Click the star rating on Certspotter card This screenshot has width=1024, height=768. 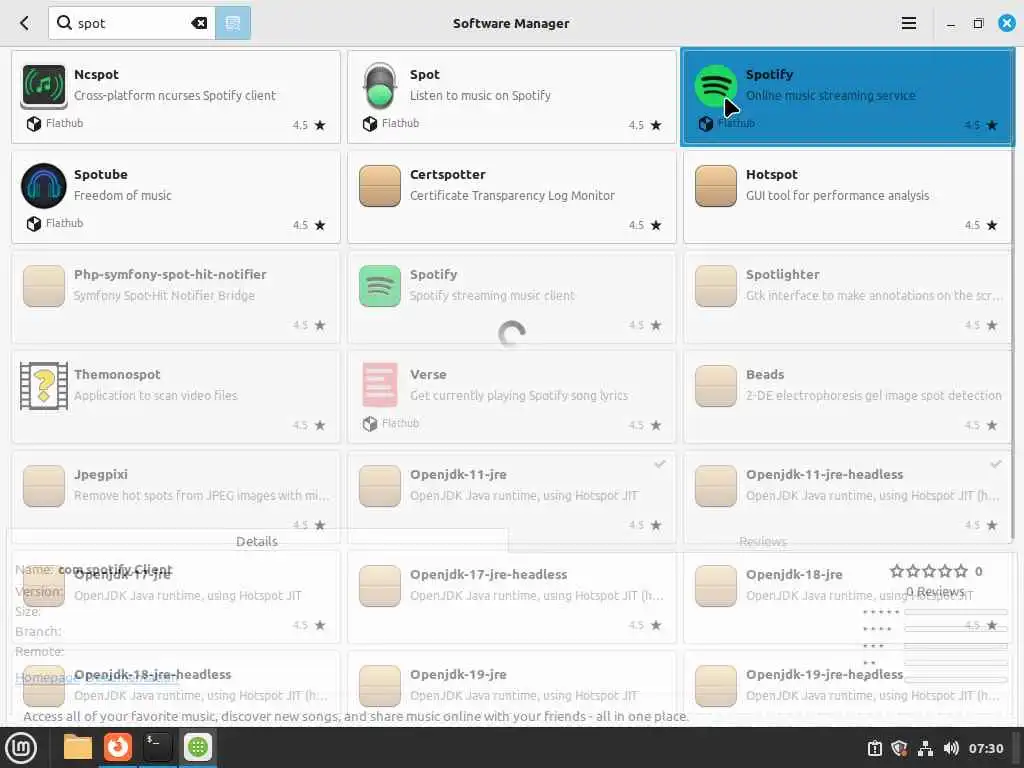pos(645,225)
